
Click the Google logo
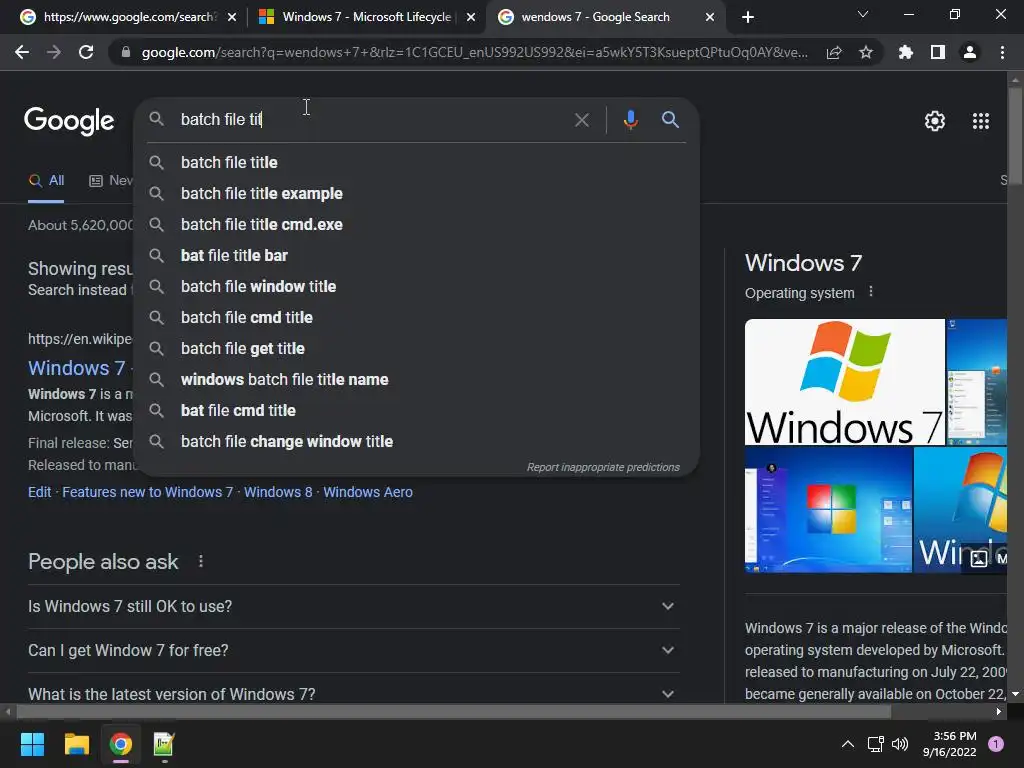pos(69,121)
